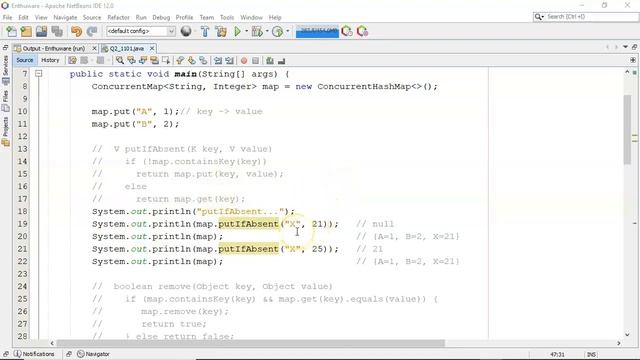Start macro recording red circle
Screen dimensions: 640x360
click(x=244, y=60)
